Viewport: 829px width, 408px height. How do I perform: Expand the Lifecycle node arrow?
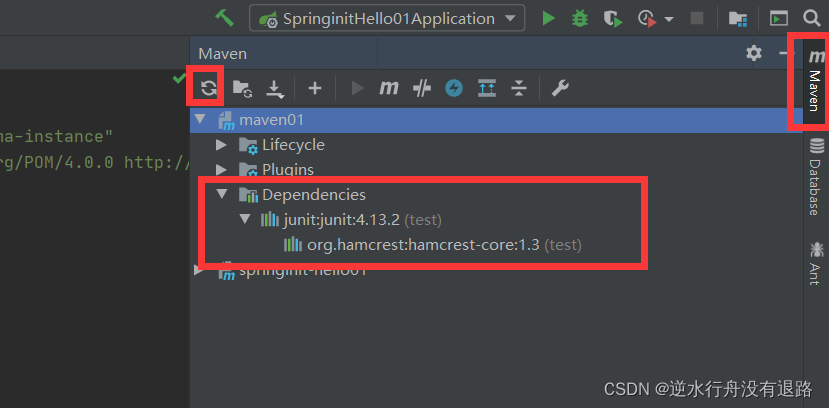click(x=222, y=144)
